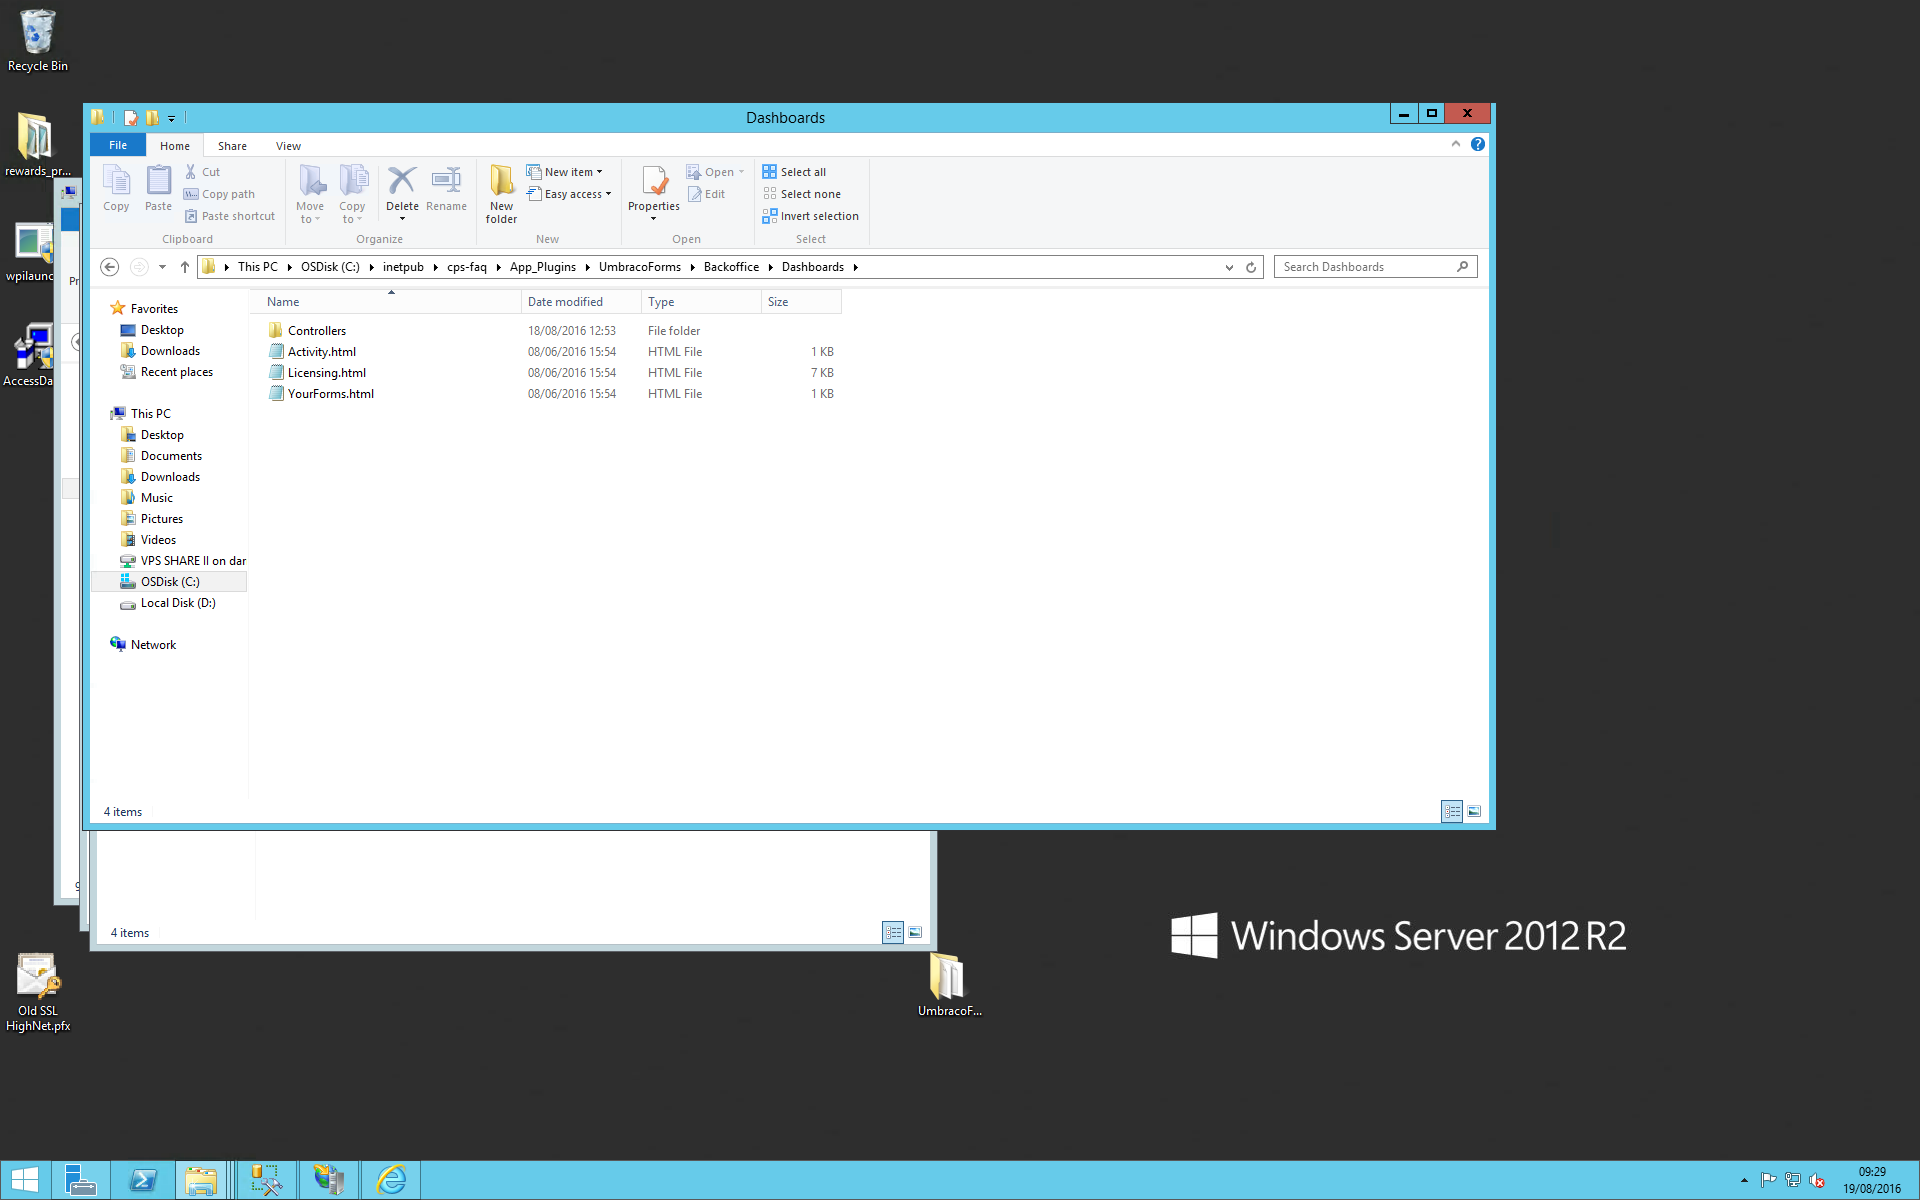Select the Licensing.html file

[x=327, y=373]
